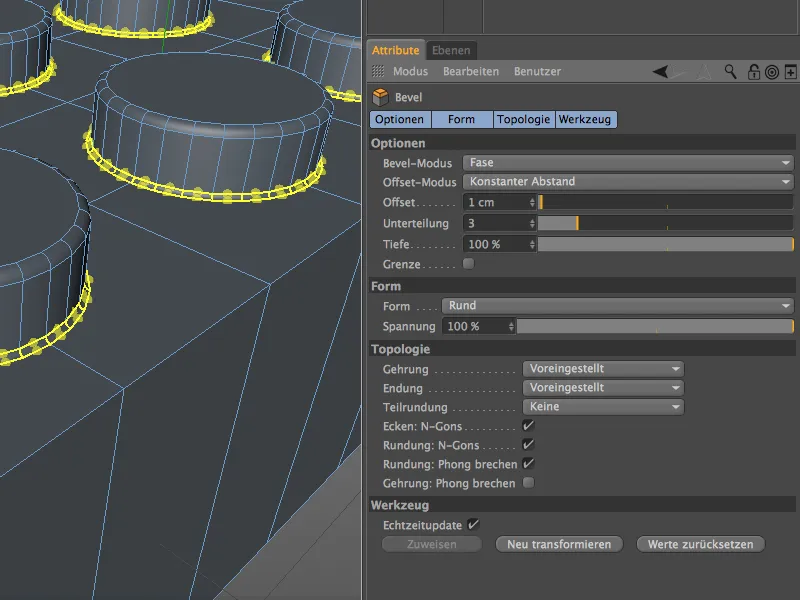Open the Benutzer menu

537,71
